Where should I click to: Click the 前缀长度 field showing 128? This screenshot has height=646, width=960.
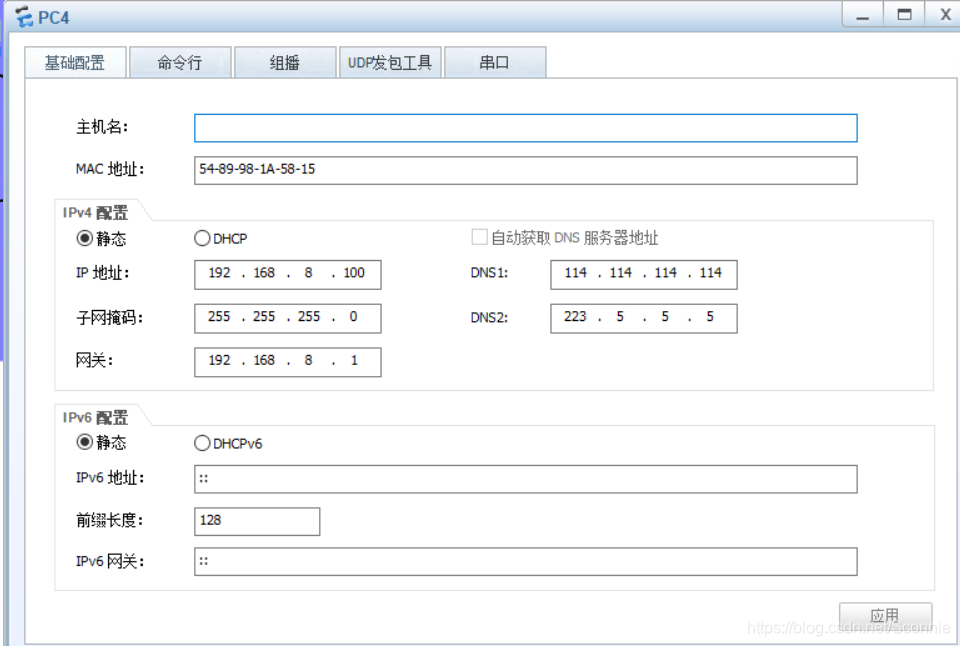[257, 521]
